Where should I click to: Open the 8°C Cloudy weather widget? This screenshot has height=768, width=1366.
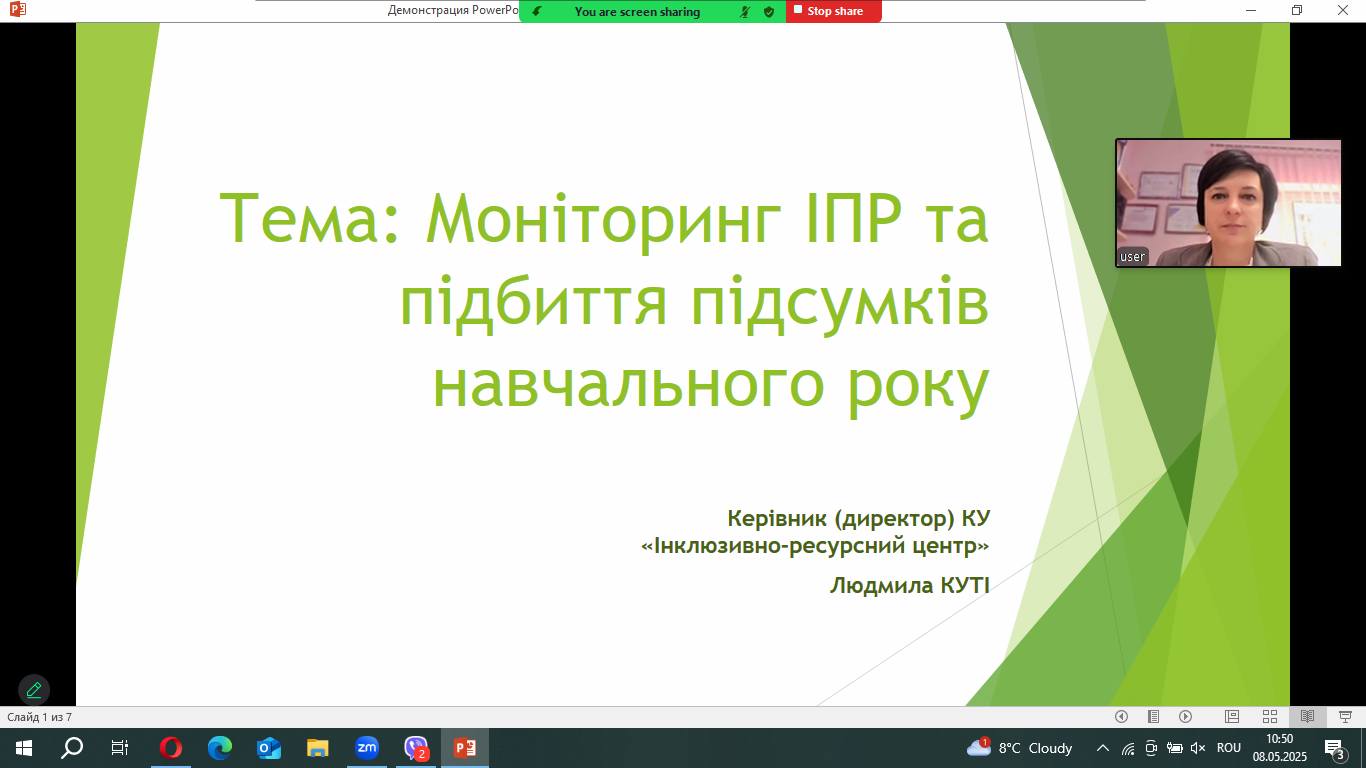(1019, 748)
